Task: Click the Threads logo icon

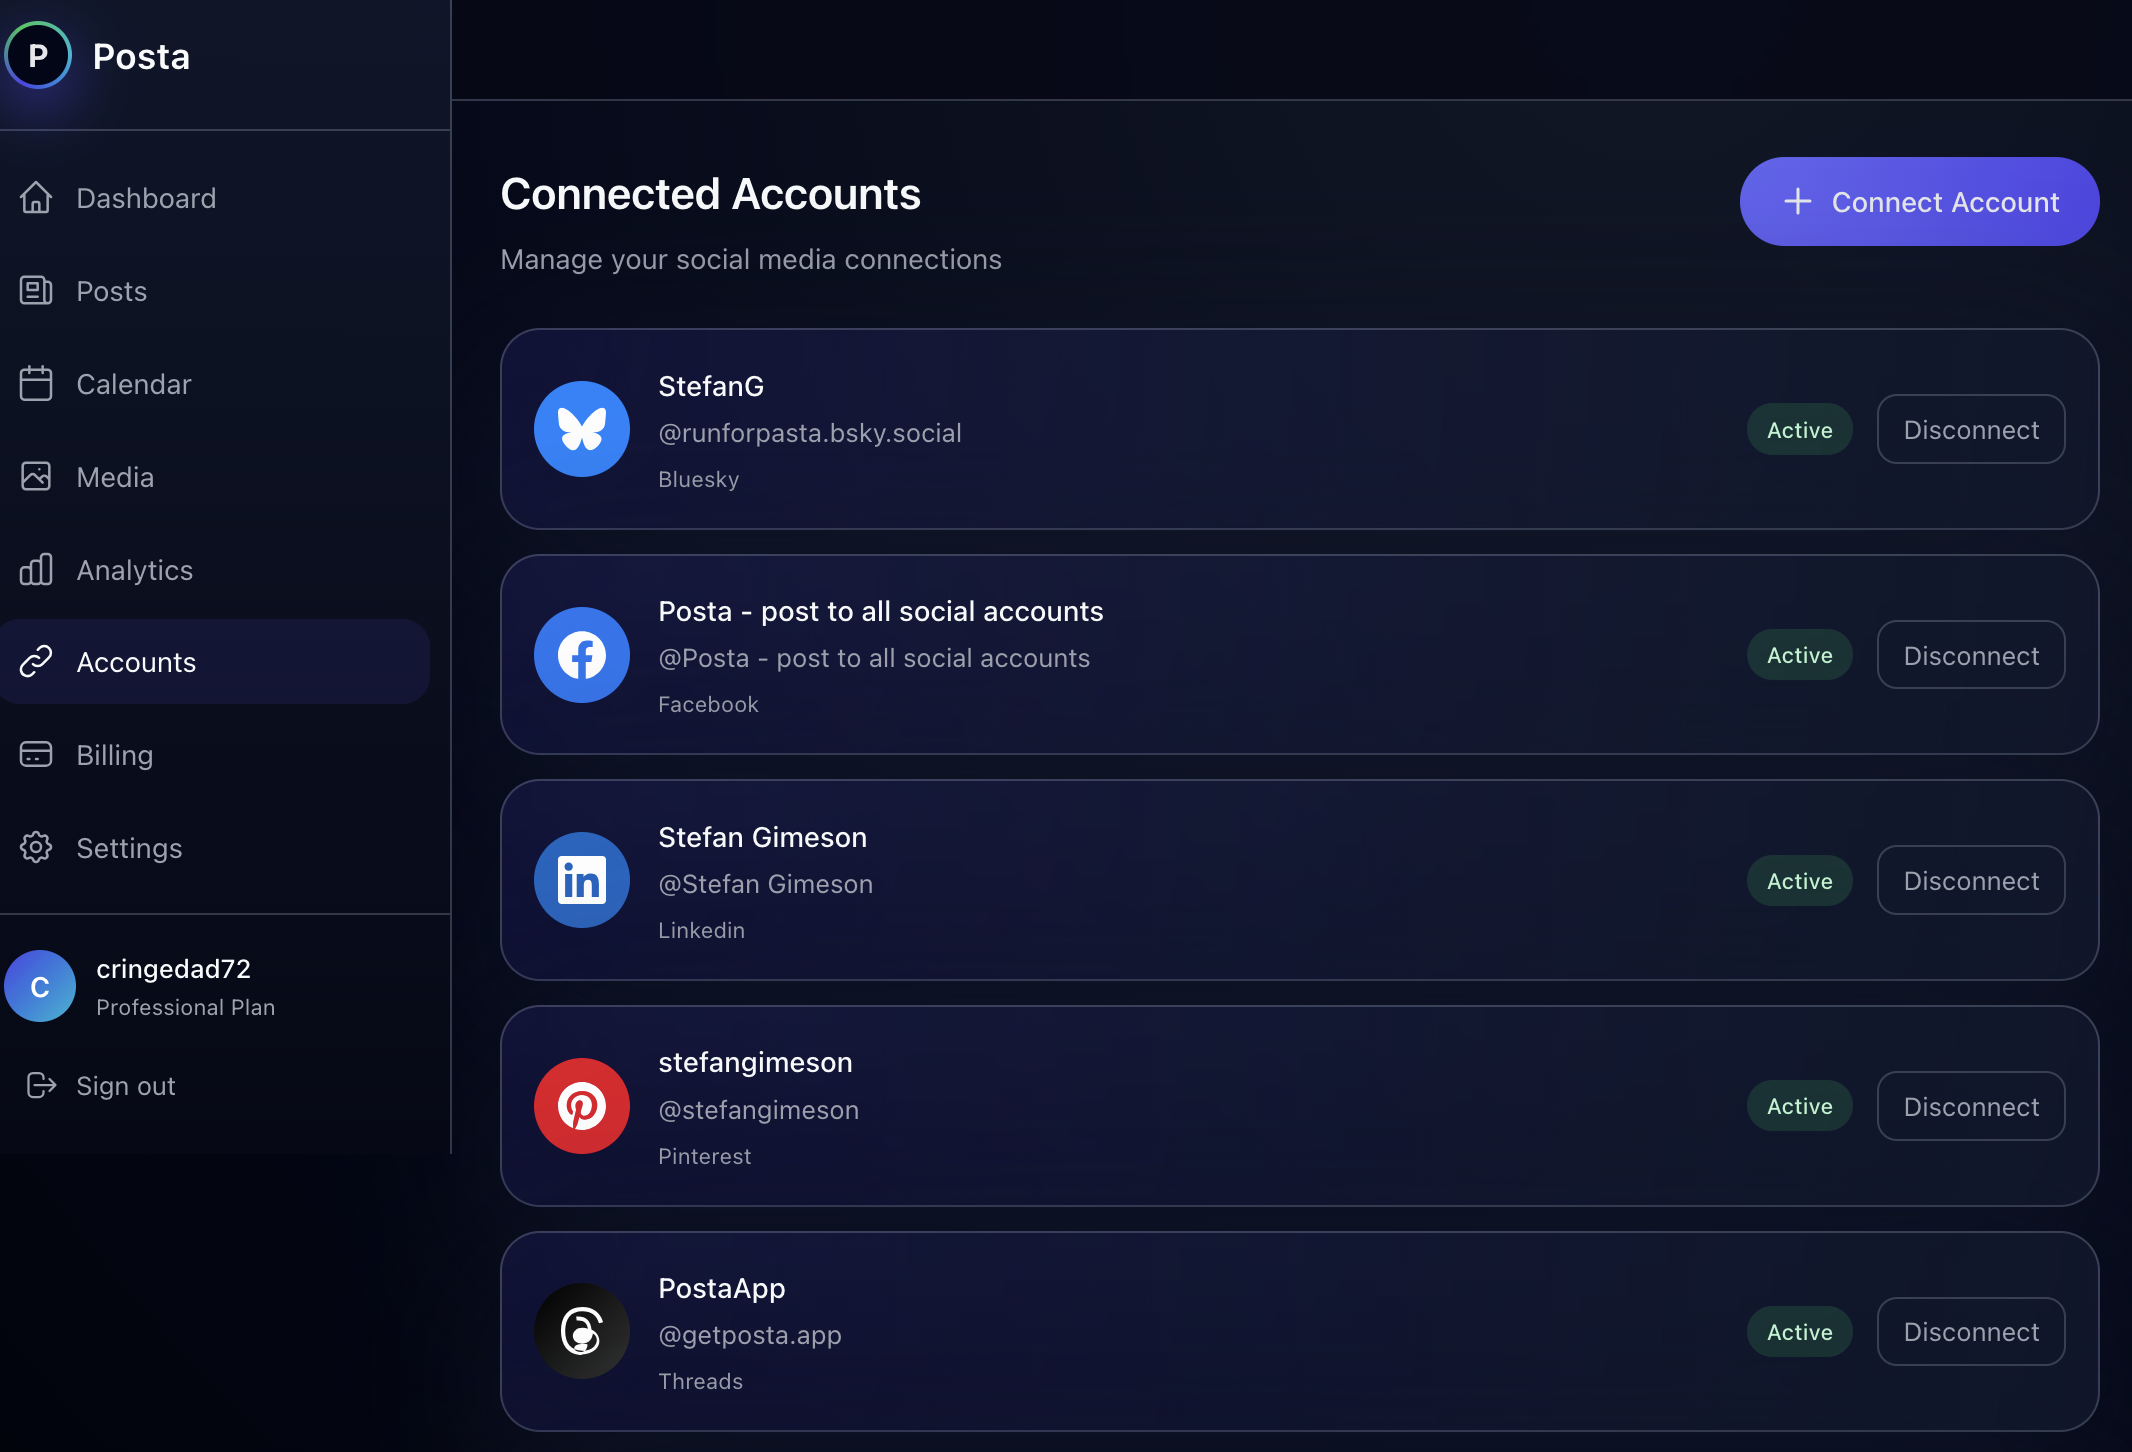Action: [582, 1332]
